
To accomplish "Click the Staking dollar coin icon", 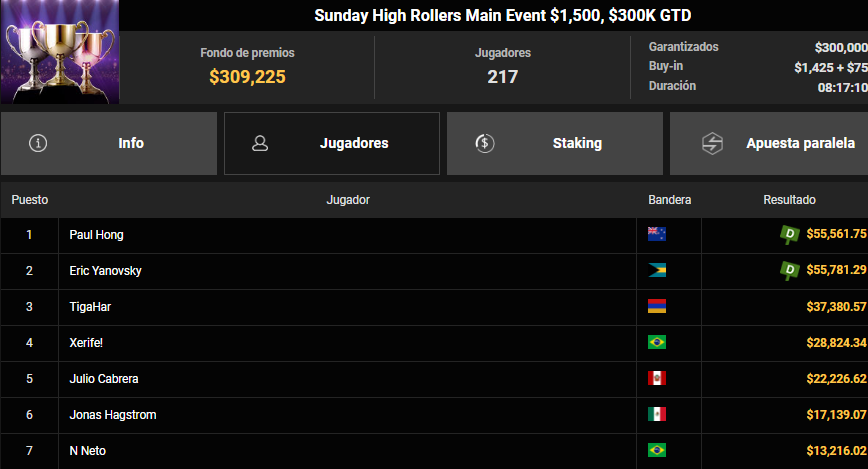I will (485, 143).
